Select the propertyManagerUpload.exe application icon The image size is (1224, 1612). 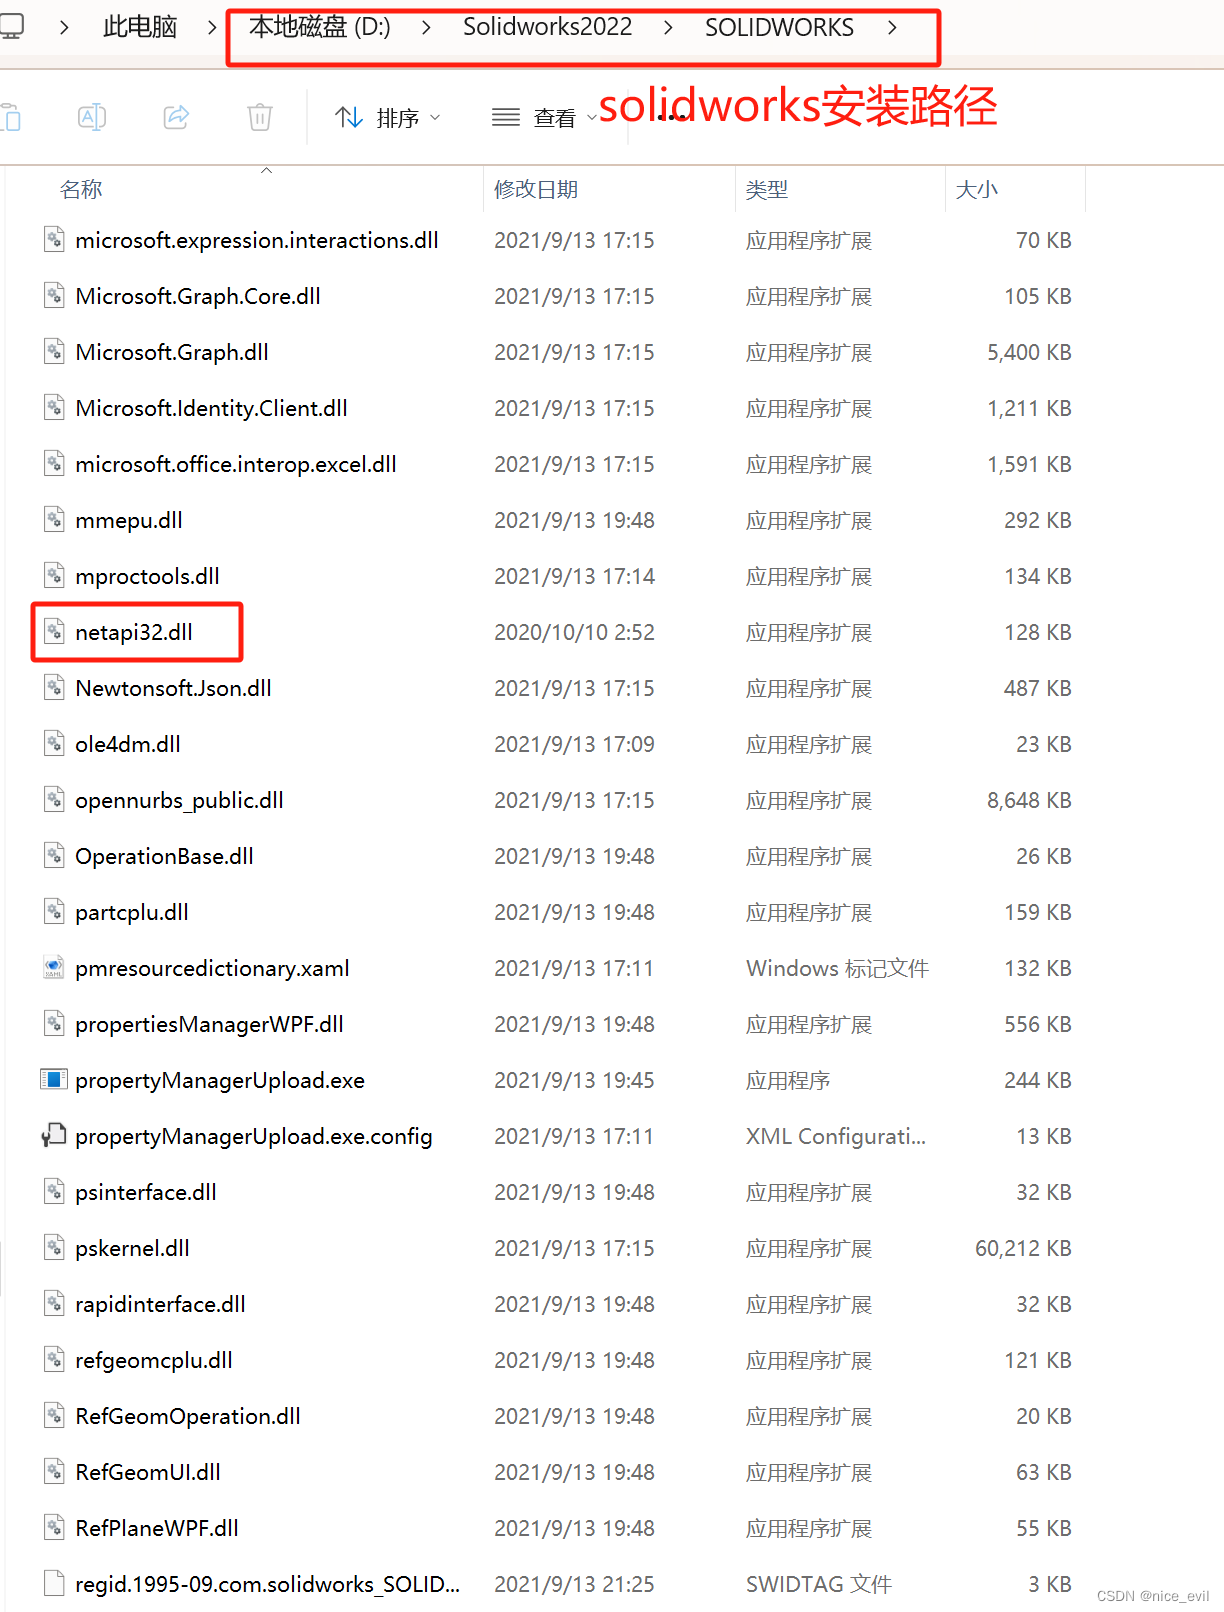(54, 1080)
